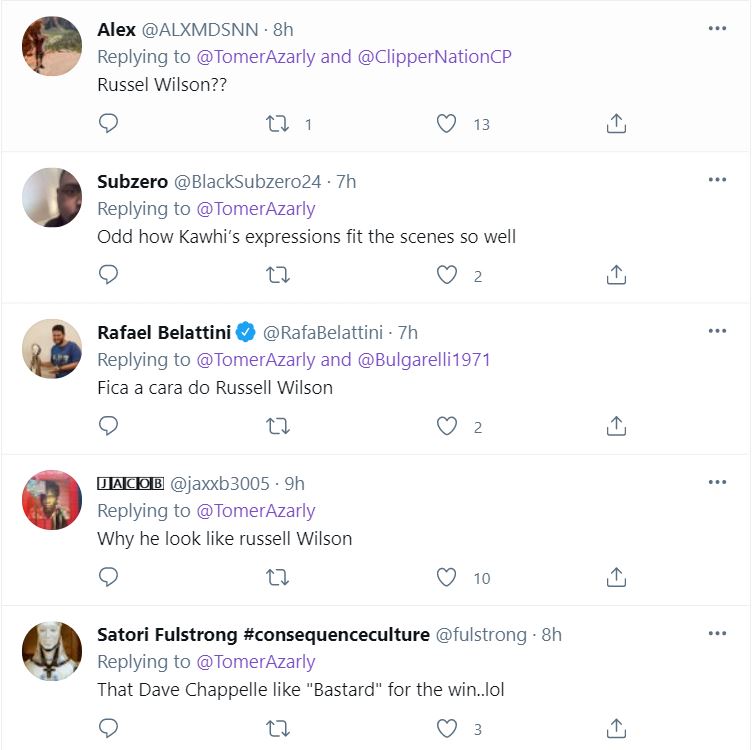Like the tweet with 10 likes

(x=447, y=577)
